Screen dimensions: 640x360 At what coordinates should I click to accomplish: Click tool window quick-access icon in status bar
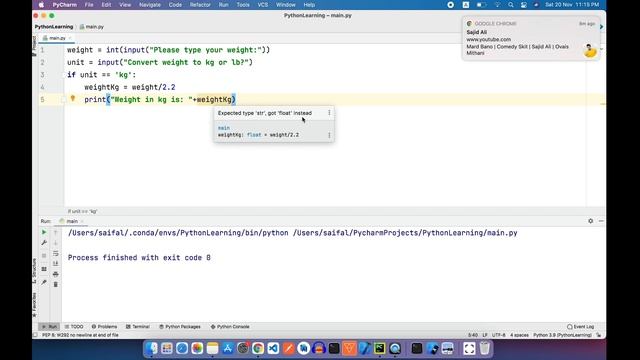pos(35,335)
